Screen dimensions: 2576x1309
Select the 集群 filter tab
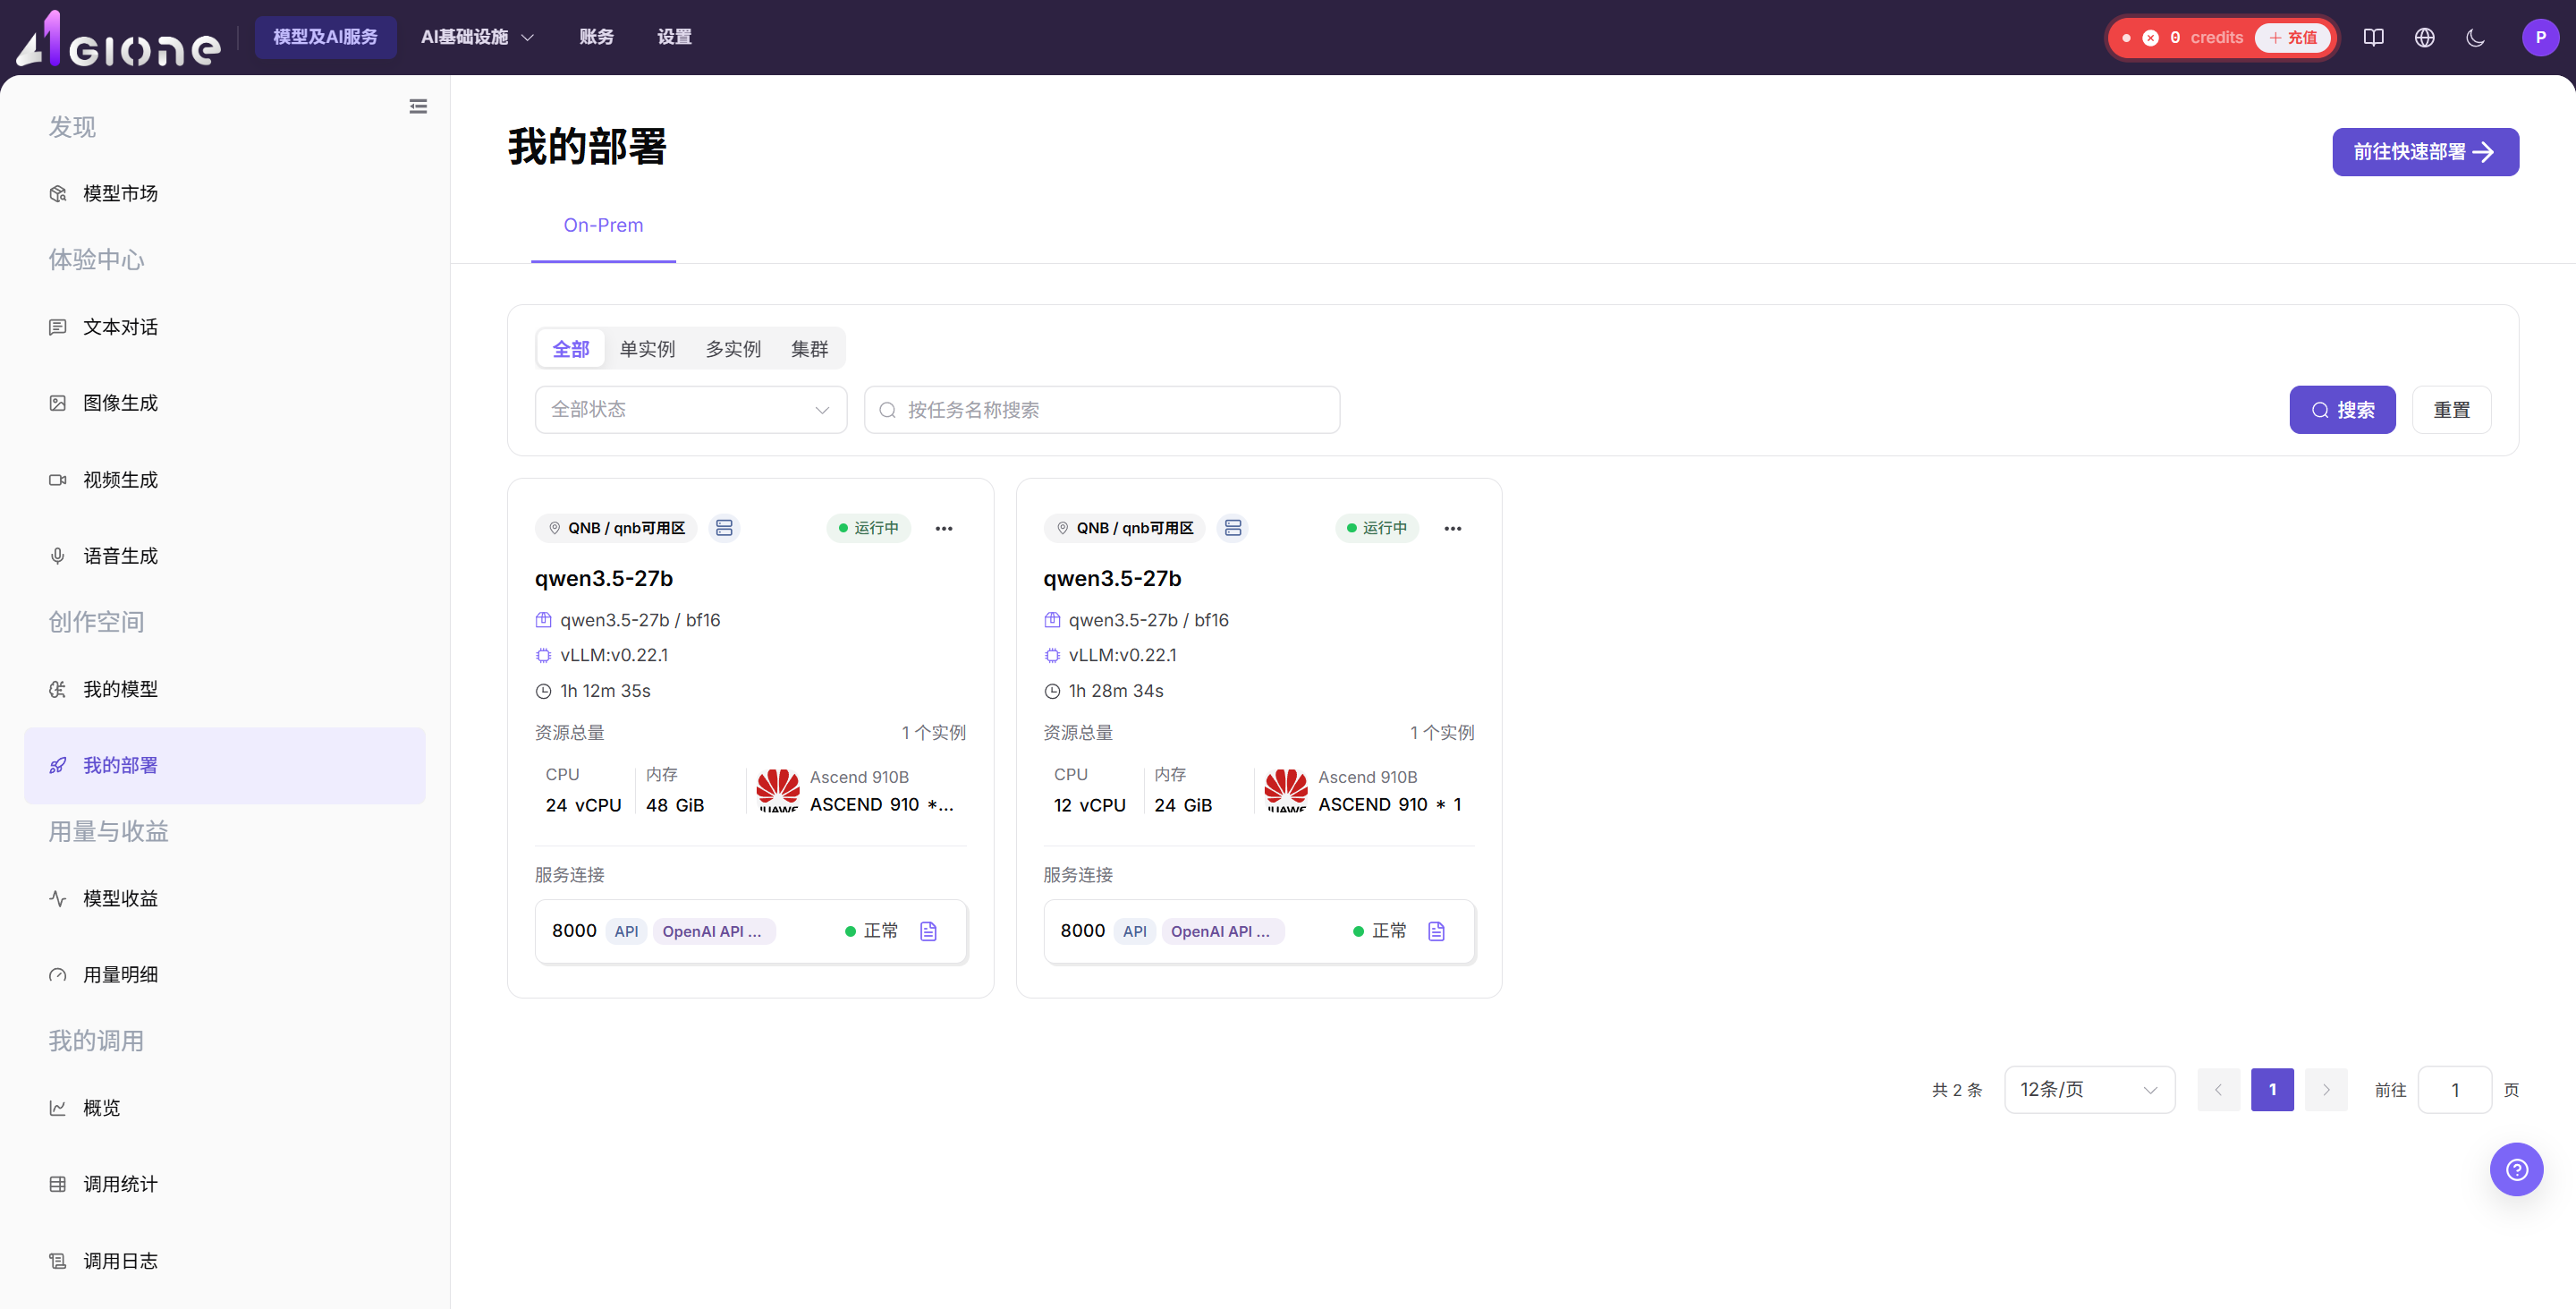[x=809, y=349]
